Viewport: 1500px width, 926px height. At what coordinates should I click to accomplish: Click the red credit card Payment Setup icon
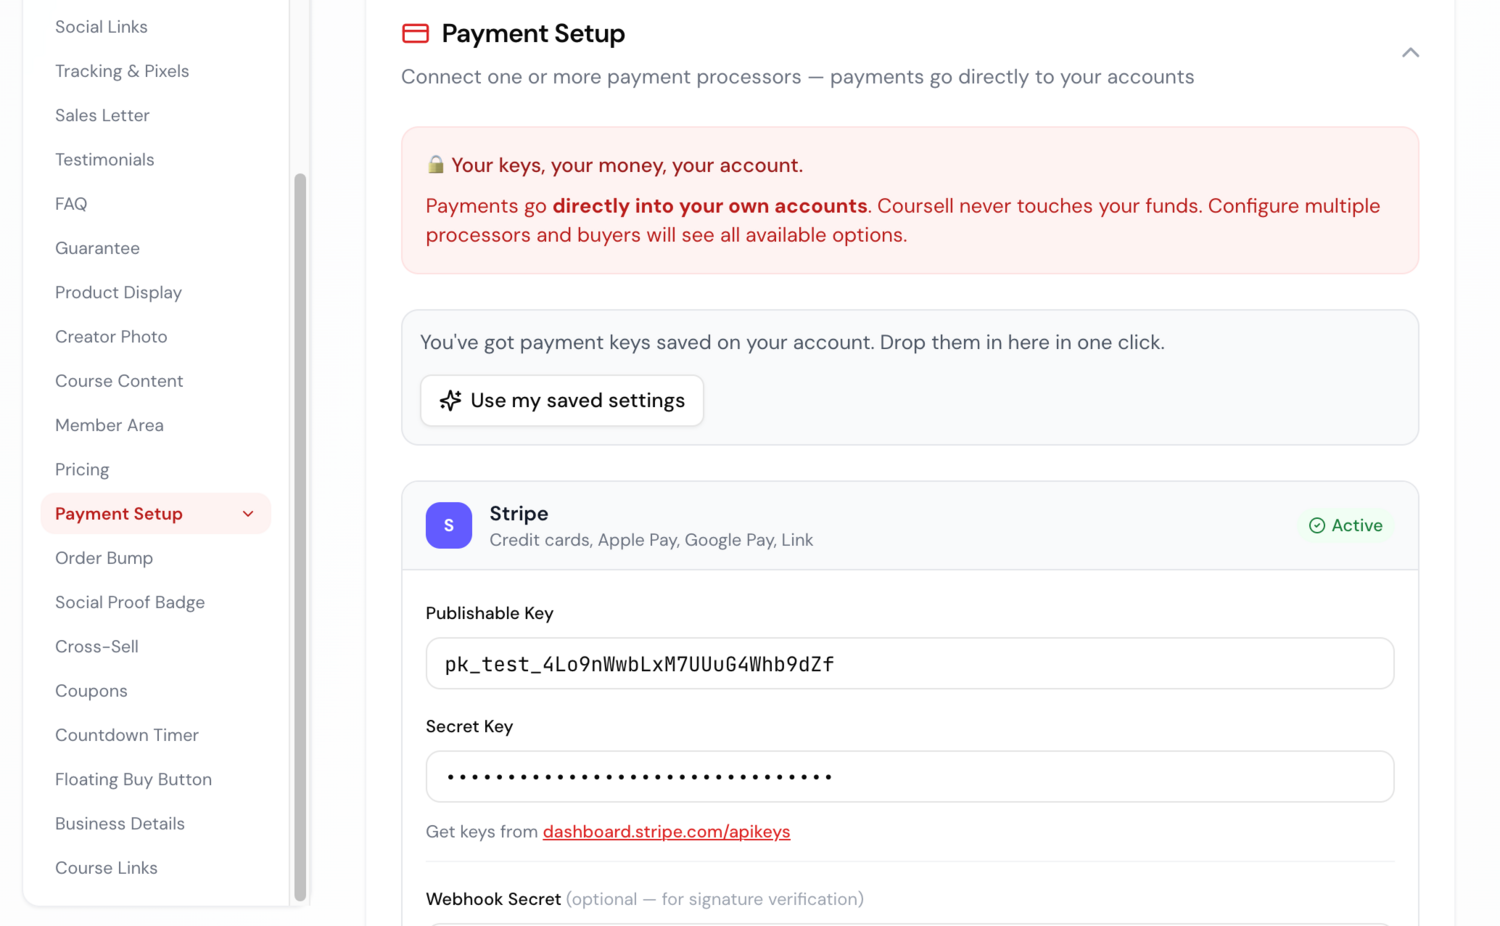(x=415, y=34)
